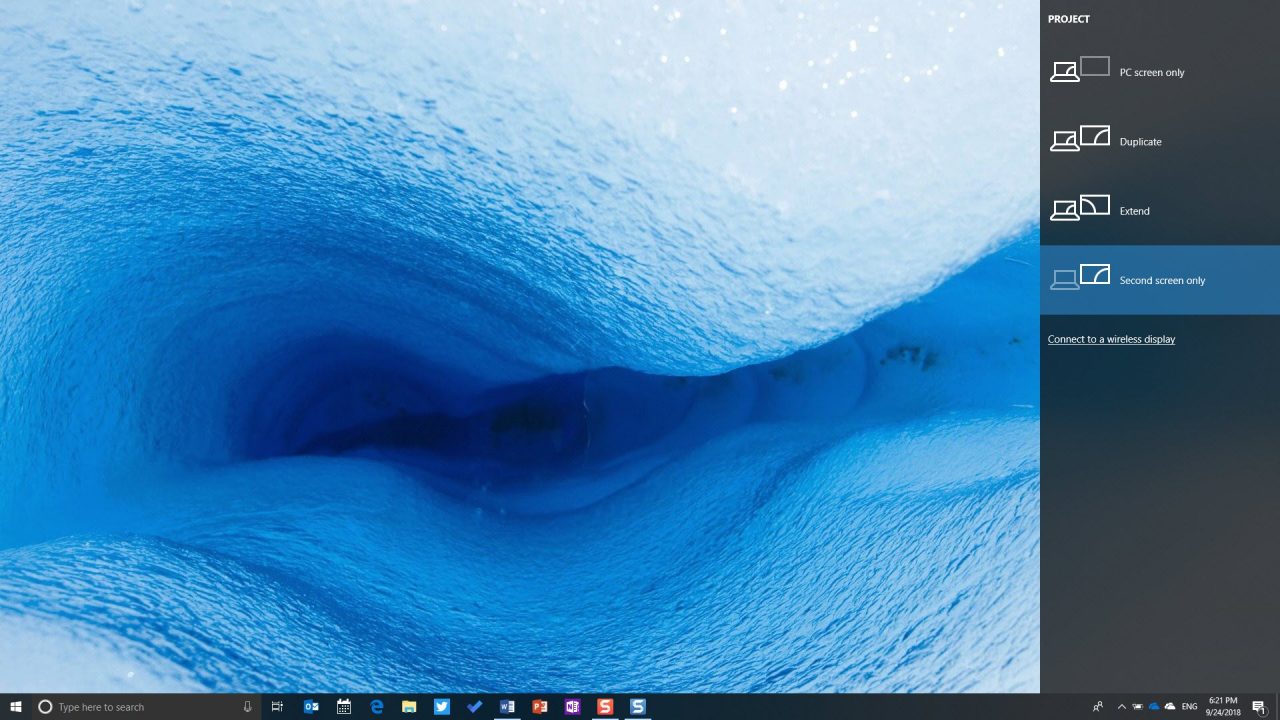Expand hidden system tray icons
Image resolution: width=1280 pixels, height=720 pixels.
point(1121,707)
